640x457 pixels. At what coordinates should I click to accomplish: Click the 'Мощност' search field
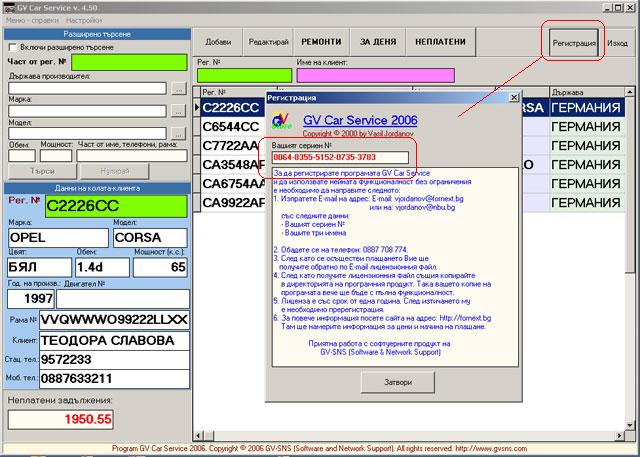(56, 156)
